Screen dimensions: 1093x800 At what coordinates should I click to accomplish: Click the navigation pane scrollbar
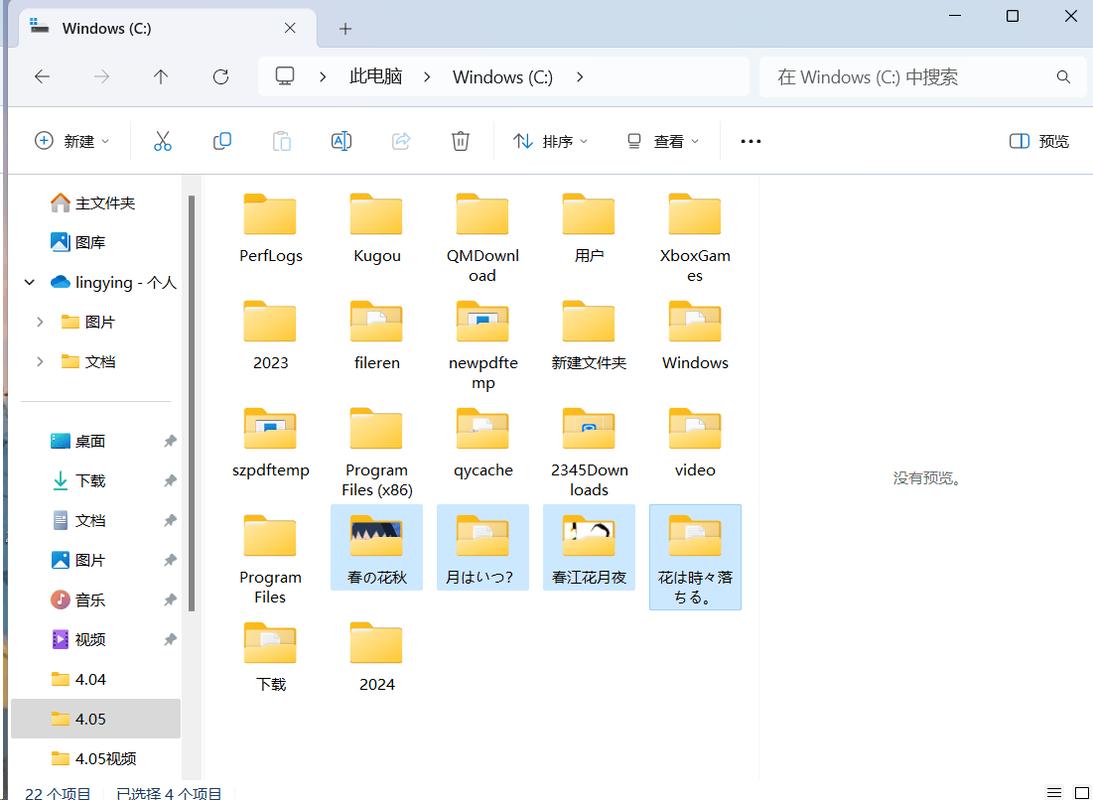tap(191, 404)
